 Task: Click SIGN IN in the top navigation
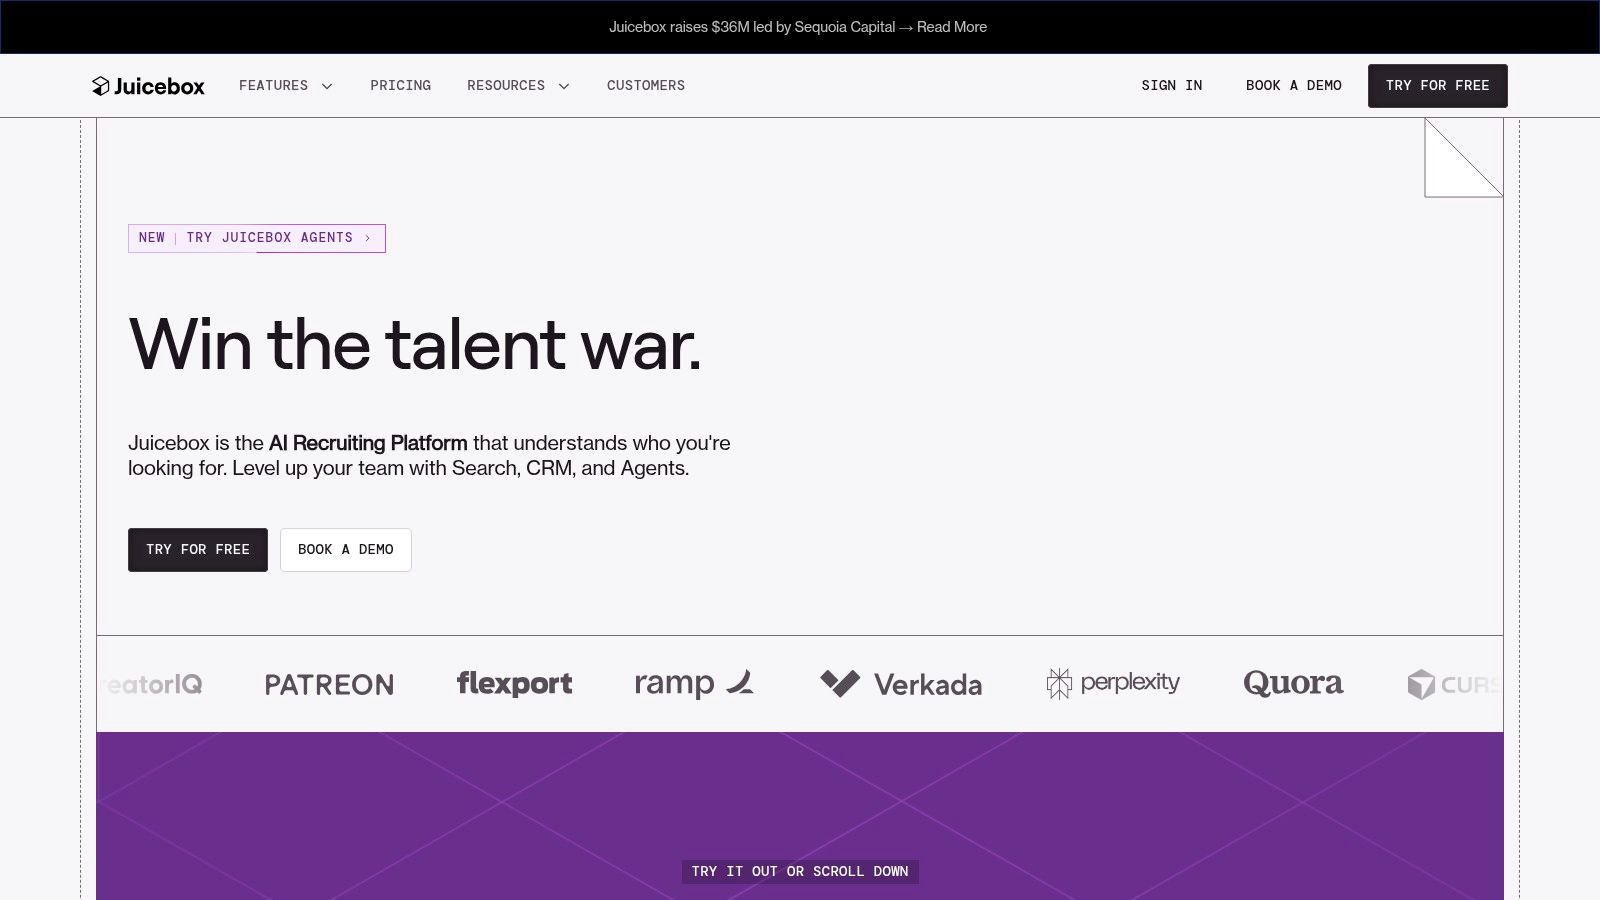point(1171,85)
